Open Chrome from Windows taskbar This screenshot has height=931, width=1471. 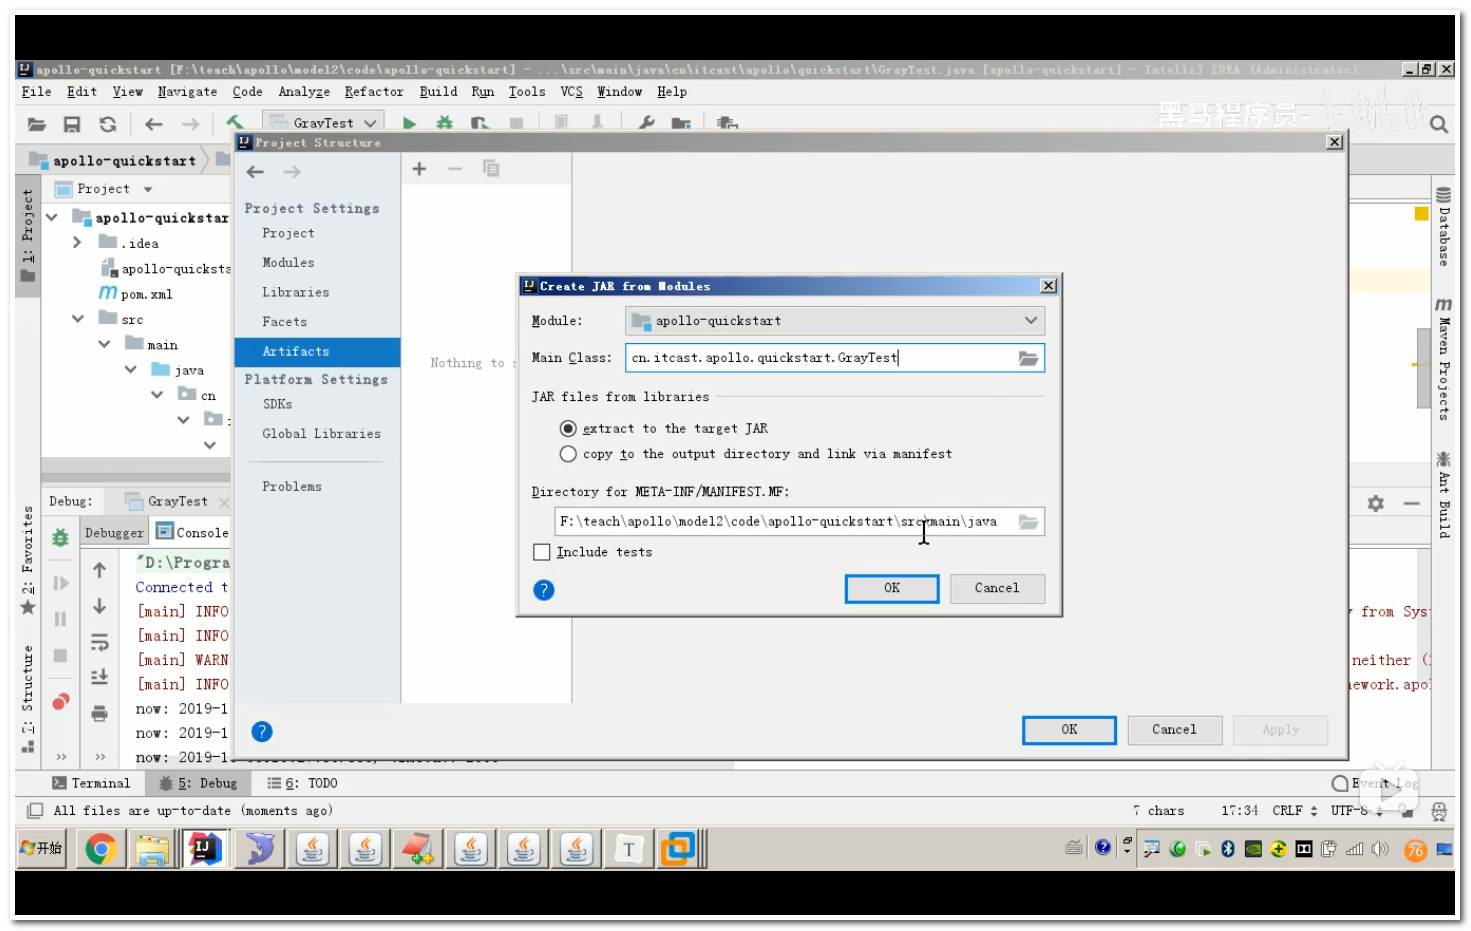[100, 850]
